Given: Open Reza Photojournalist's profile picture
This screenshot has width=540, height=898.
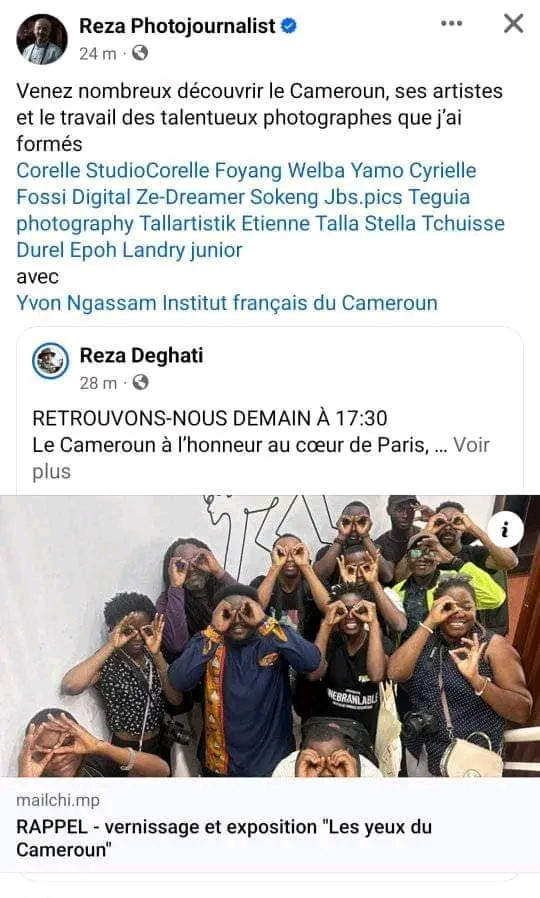Looking at the screenshot, I should coord(42,39).
